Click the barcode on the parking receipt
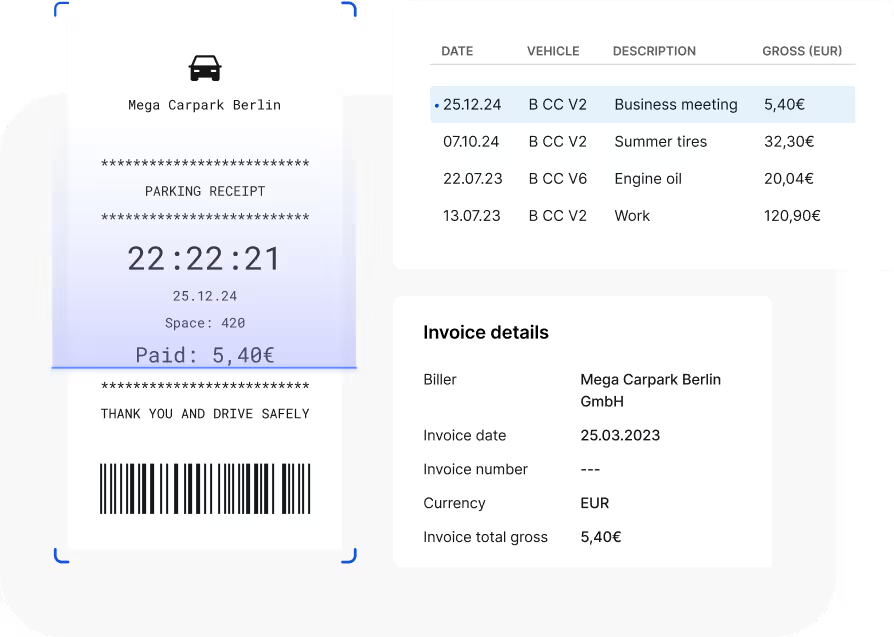This screenshot has height=637, width=894. [205, 489]
